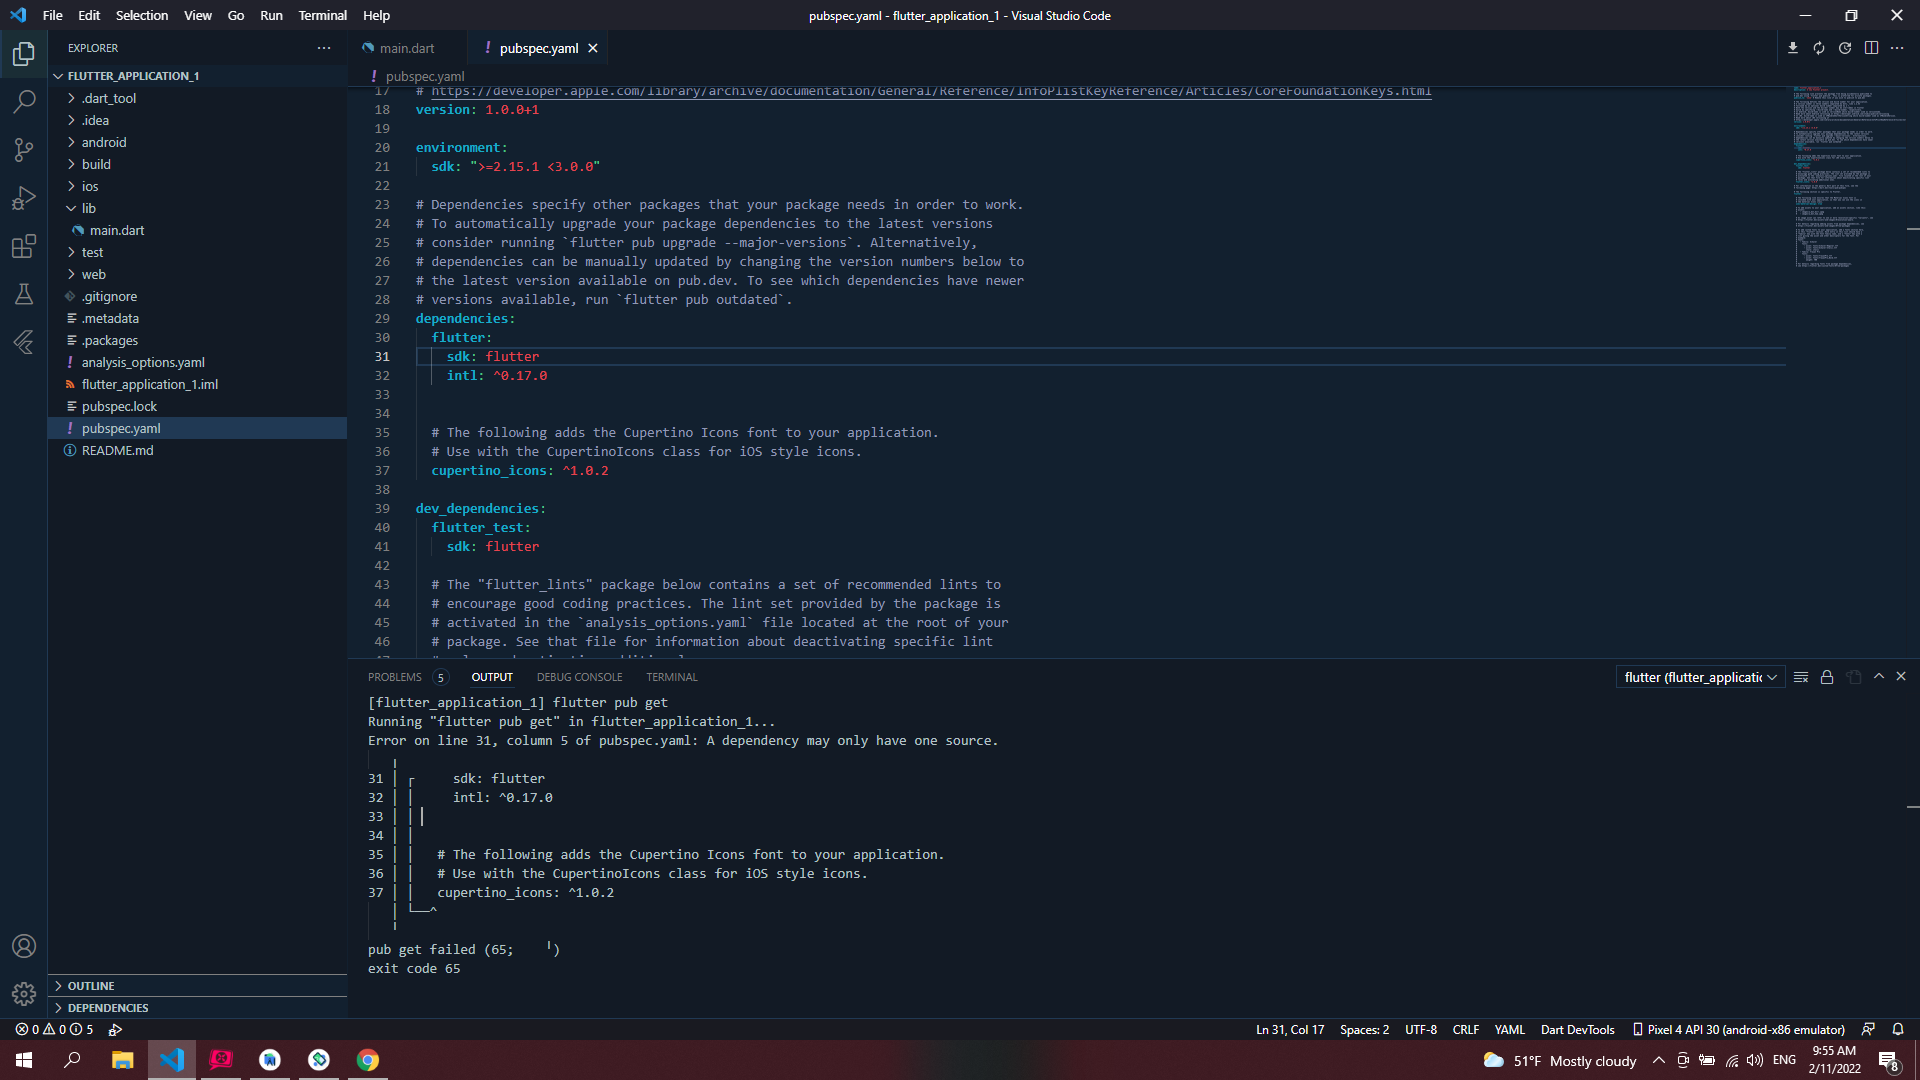Open the Accounts menu

(x=24, y=946)
